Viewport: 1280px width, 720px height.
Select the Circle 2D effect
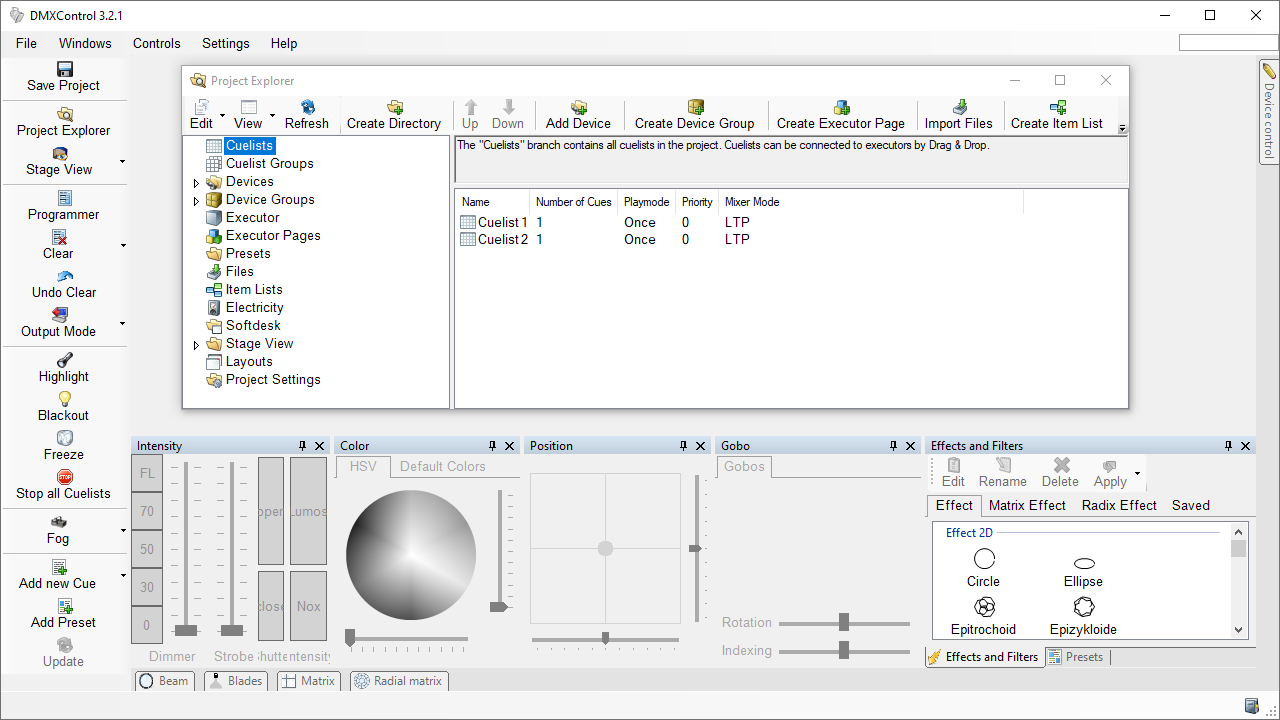pos(984,559)
